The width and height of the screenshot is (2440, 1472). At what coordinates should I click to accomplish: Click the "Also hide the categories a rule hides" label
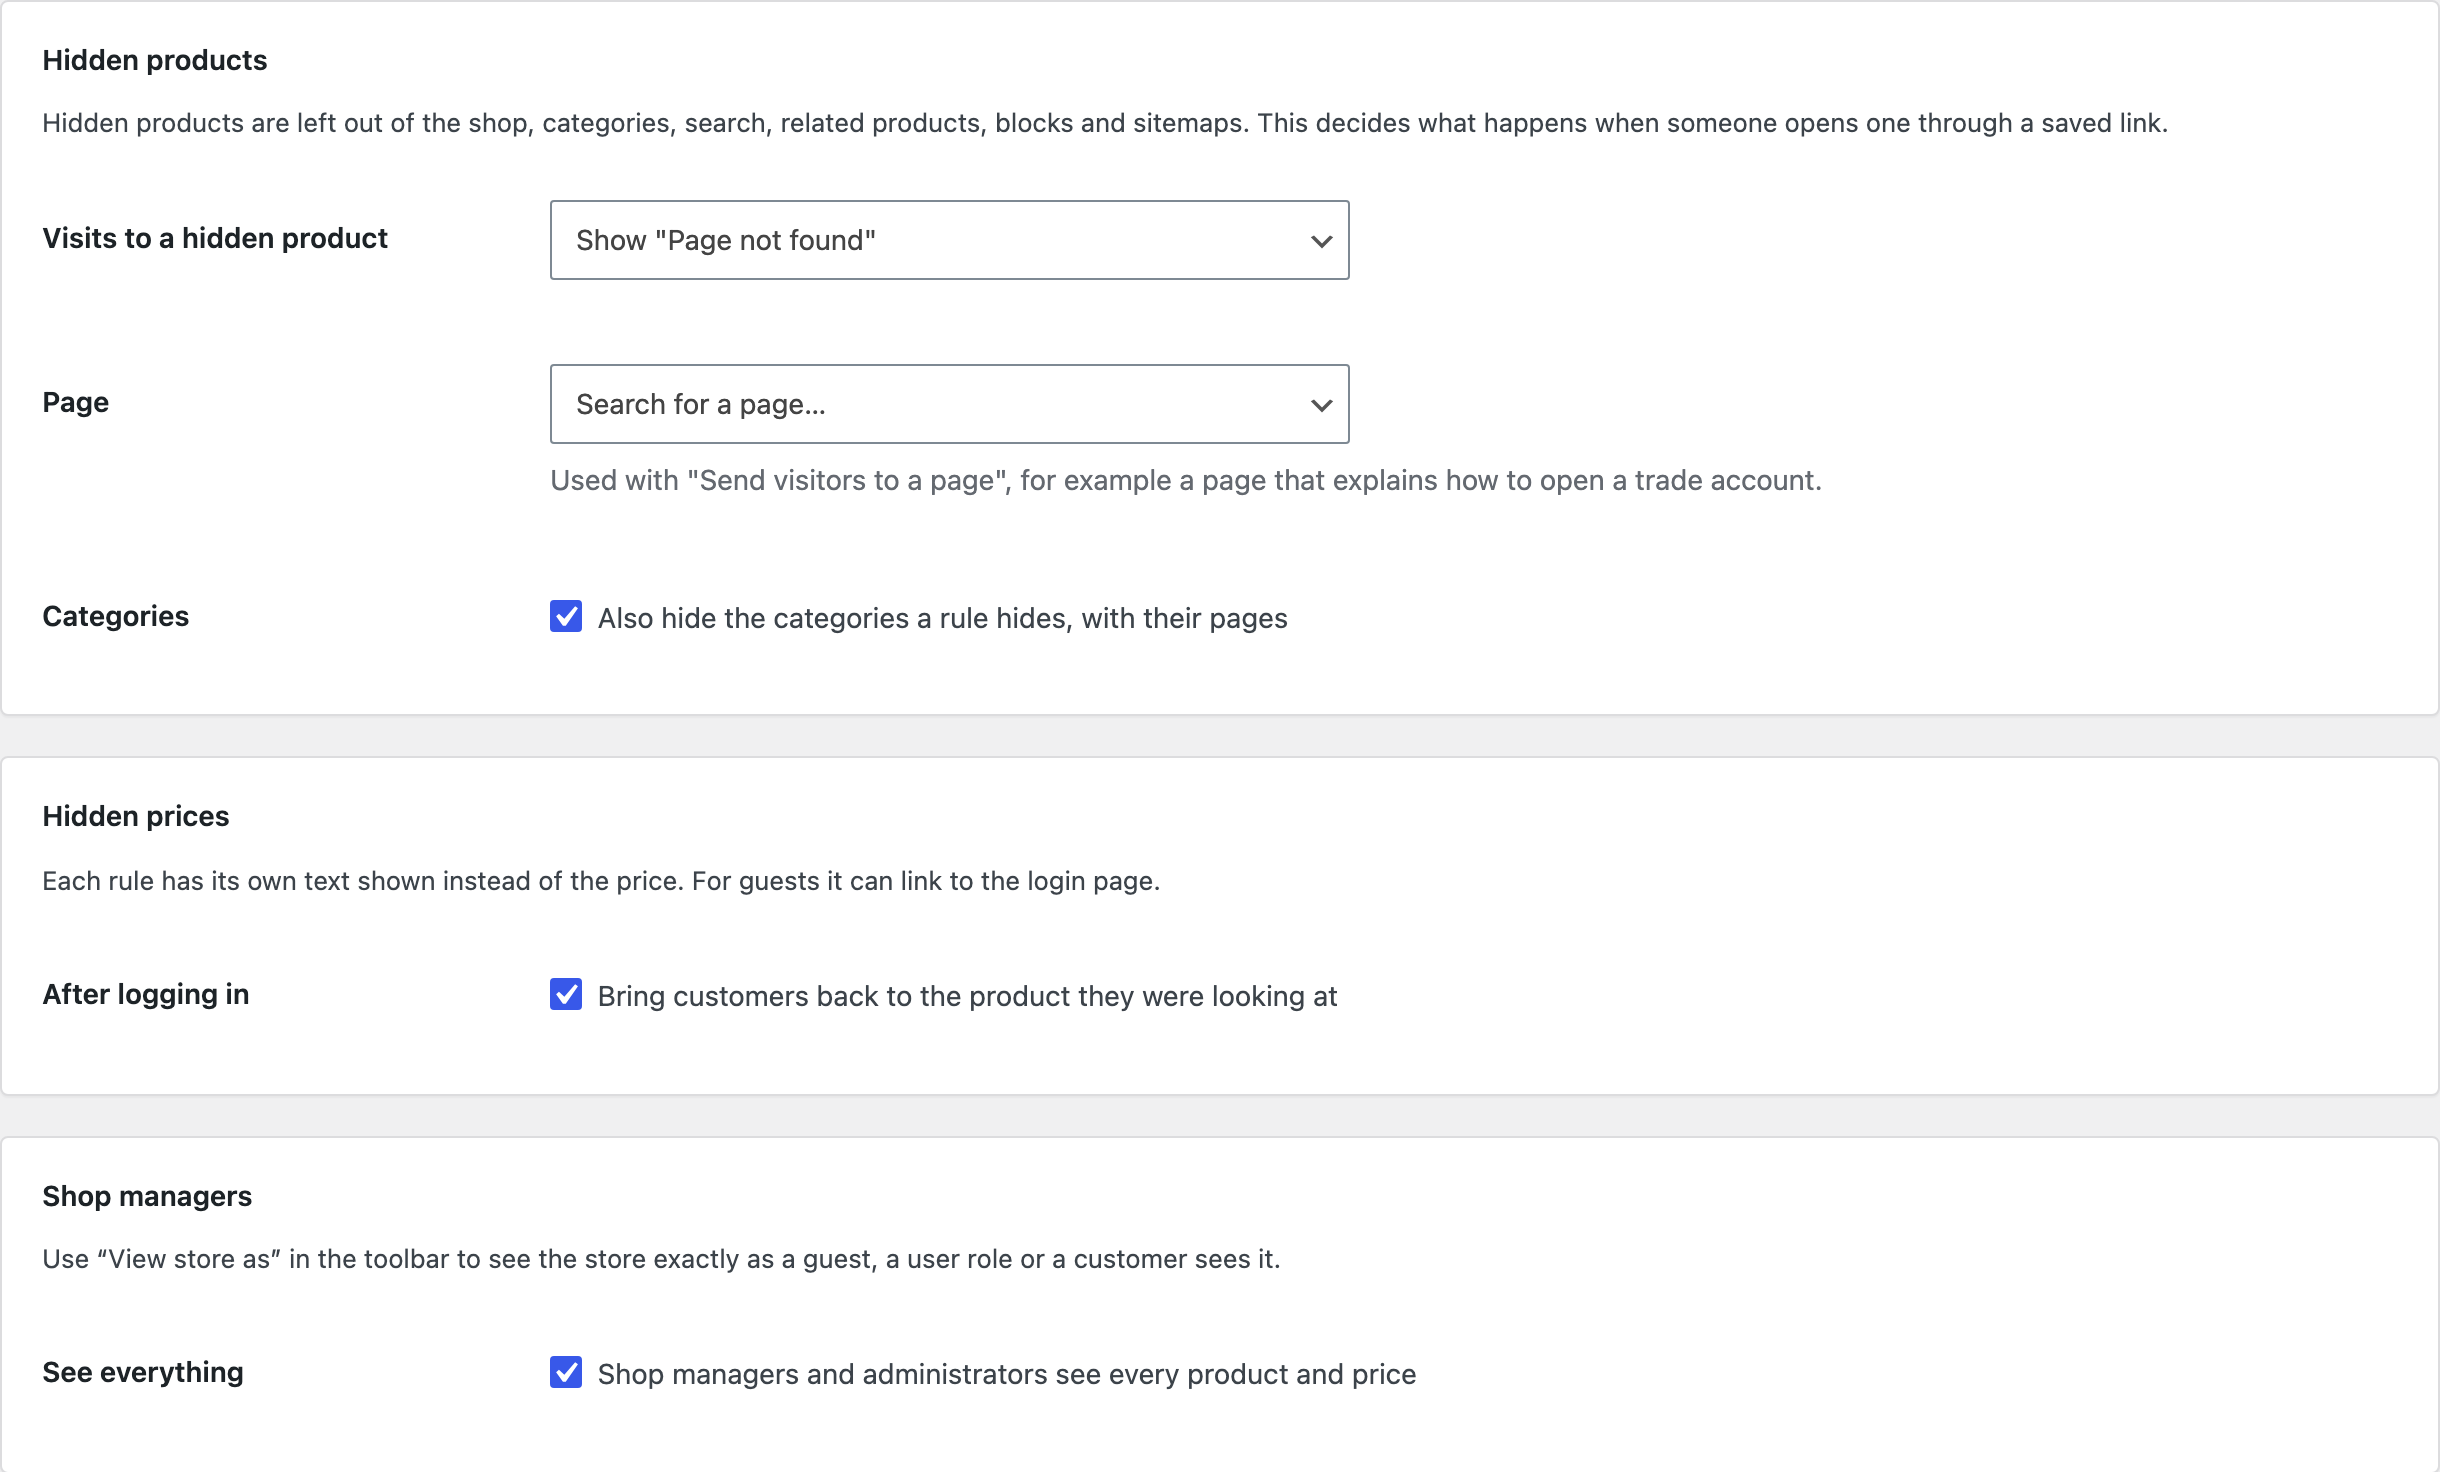pos(942,618)
